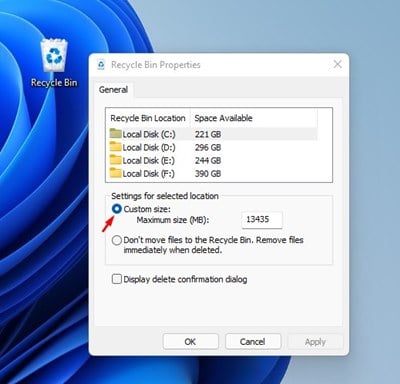Click the Local Disk (F:) label text

(x=149, y=173)
